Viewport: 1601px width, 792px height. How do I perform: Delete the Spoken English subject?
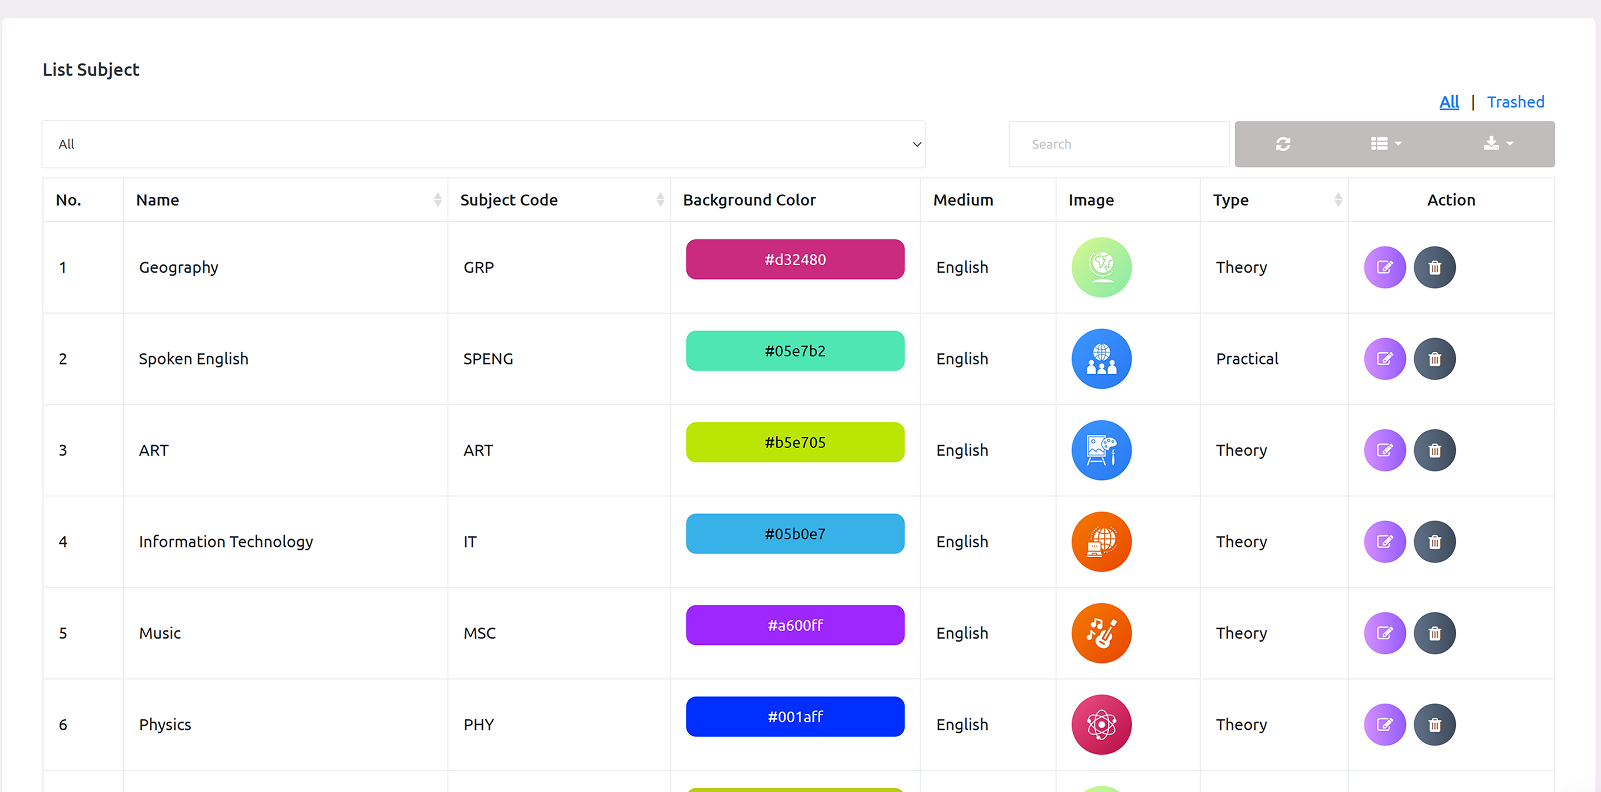tap(1435, 359)
